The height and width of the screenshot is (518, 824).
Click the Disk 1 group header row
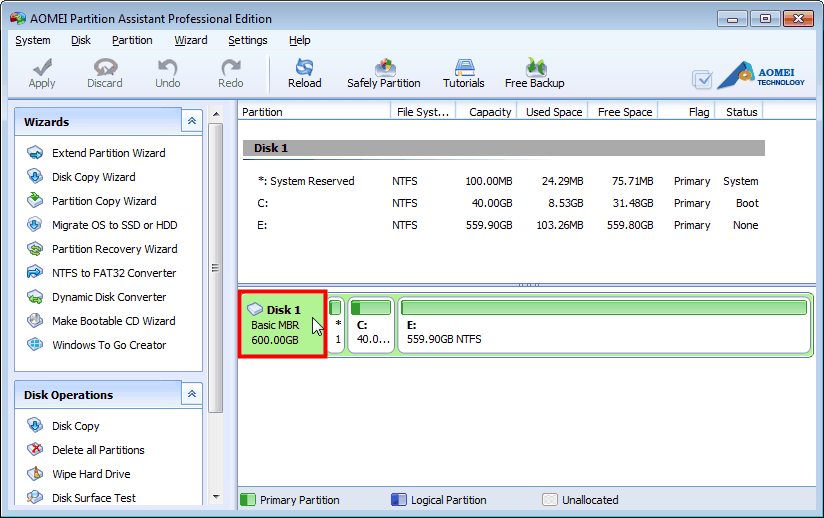(503, 148)
